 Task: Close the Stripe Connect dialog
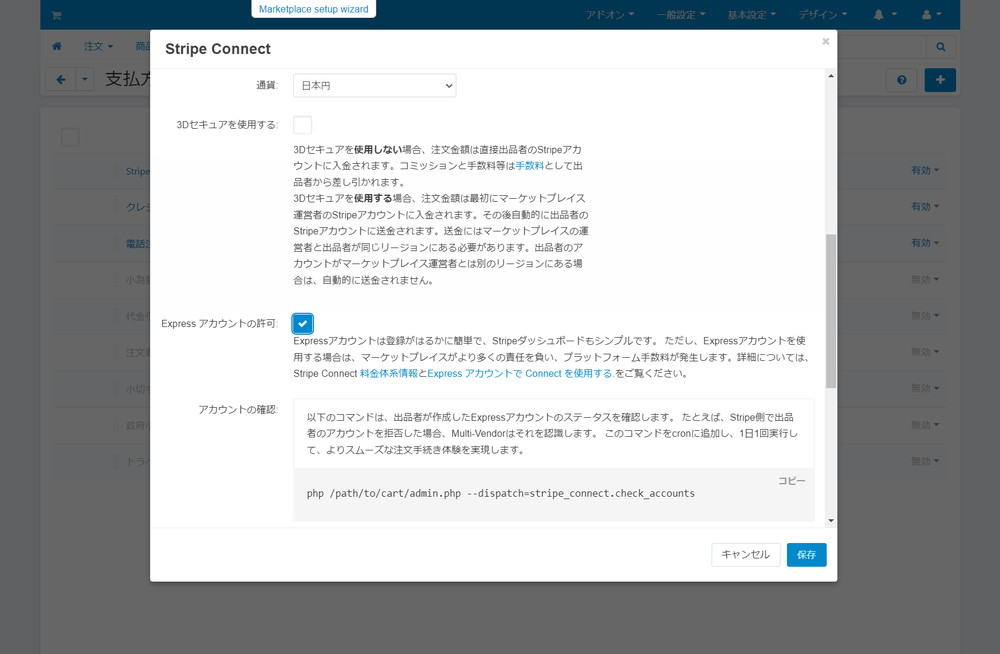825,41
